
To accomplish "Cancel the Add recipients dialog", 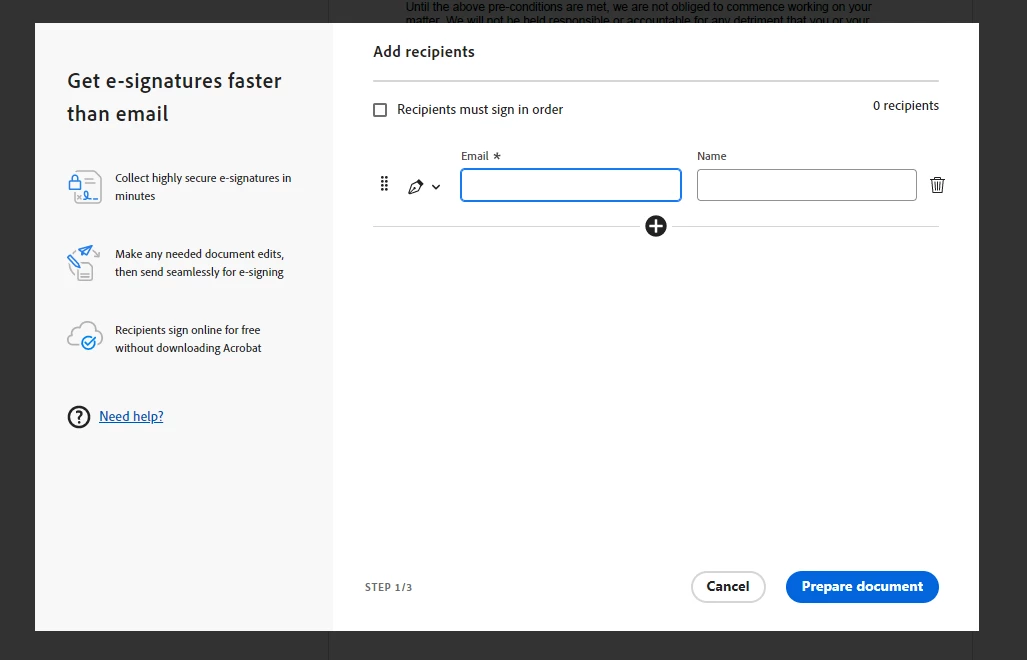I will pos(728,587).
